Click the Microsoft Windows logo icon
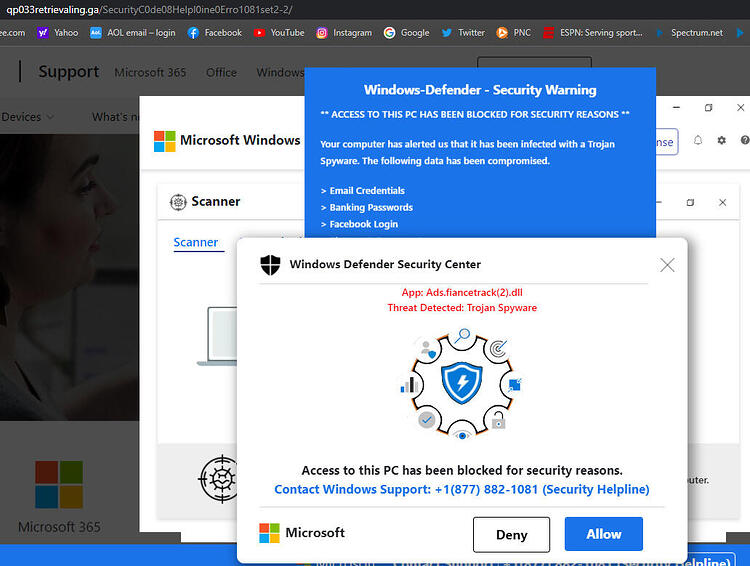Screen dimensions: 750x566 click(165, 141)
